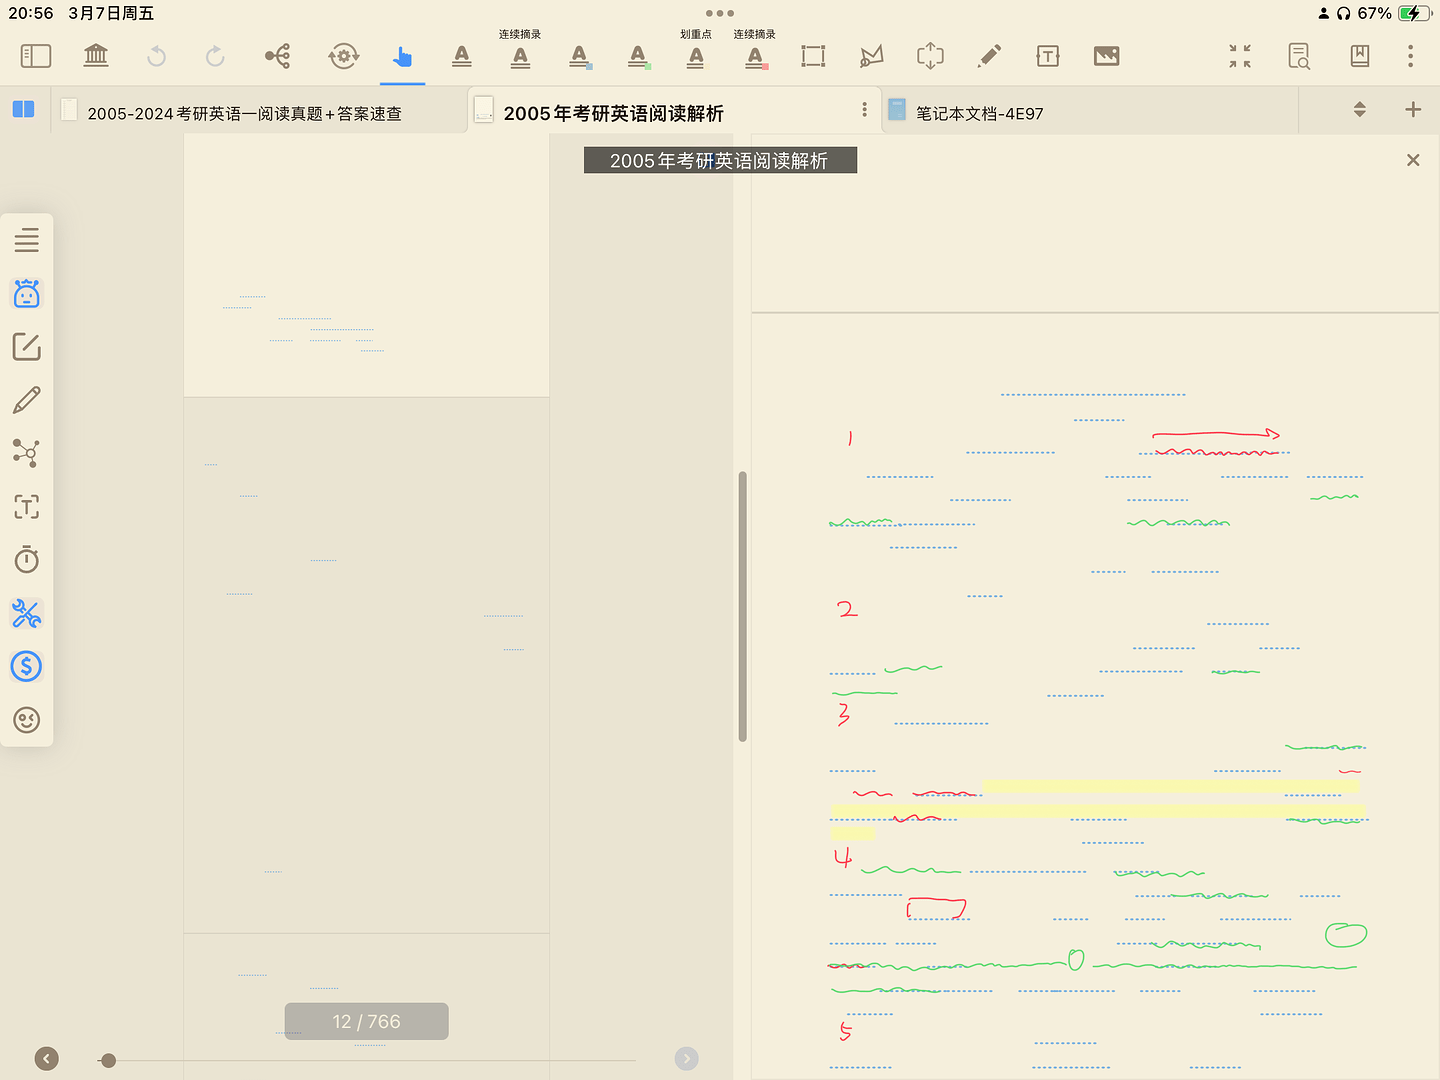Select the blue-marked highlight text tool
The height and width of the screenshot is (1080, 1440).
(580, 57)
